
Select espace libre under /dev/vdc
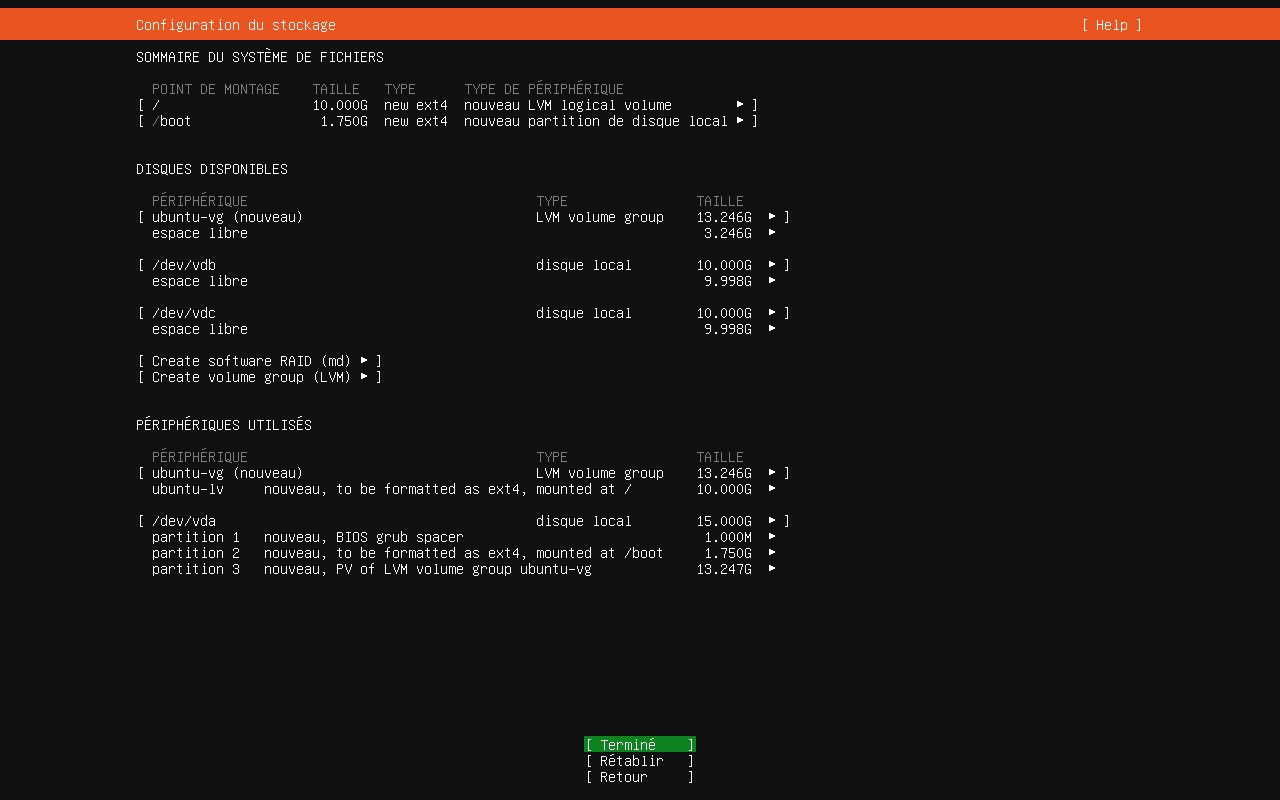point(464,329)
